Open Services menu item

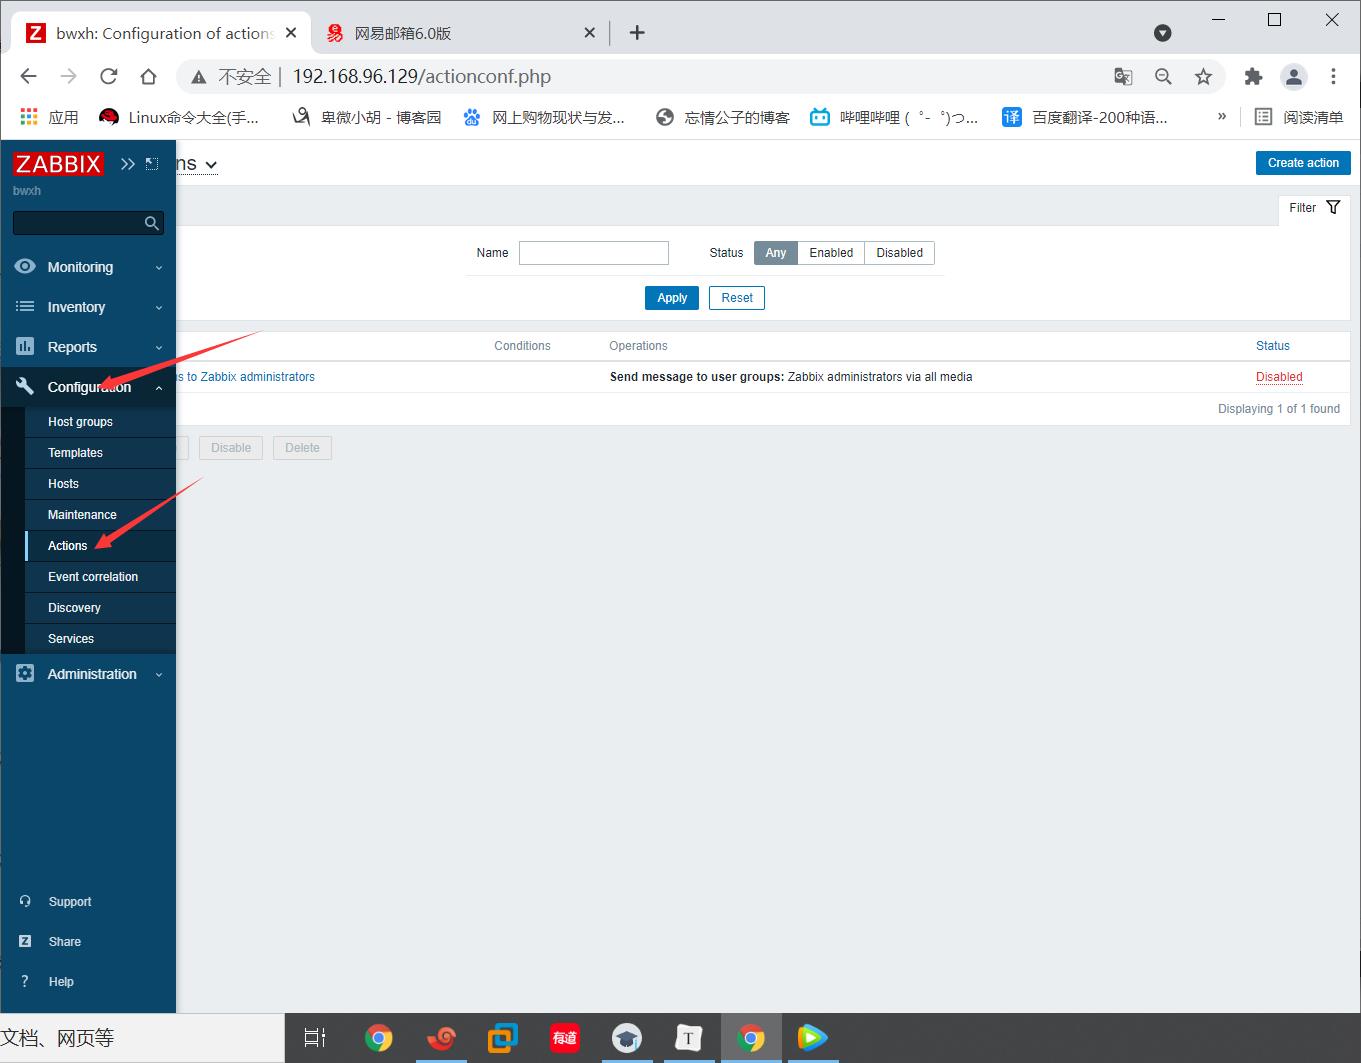100,639
